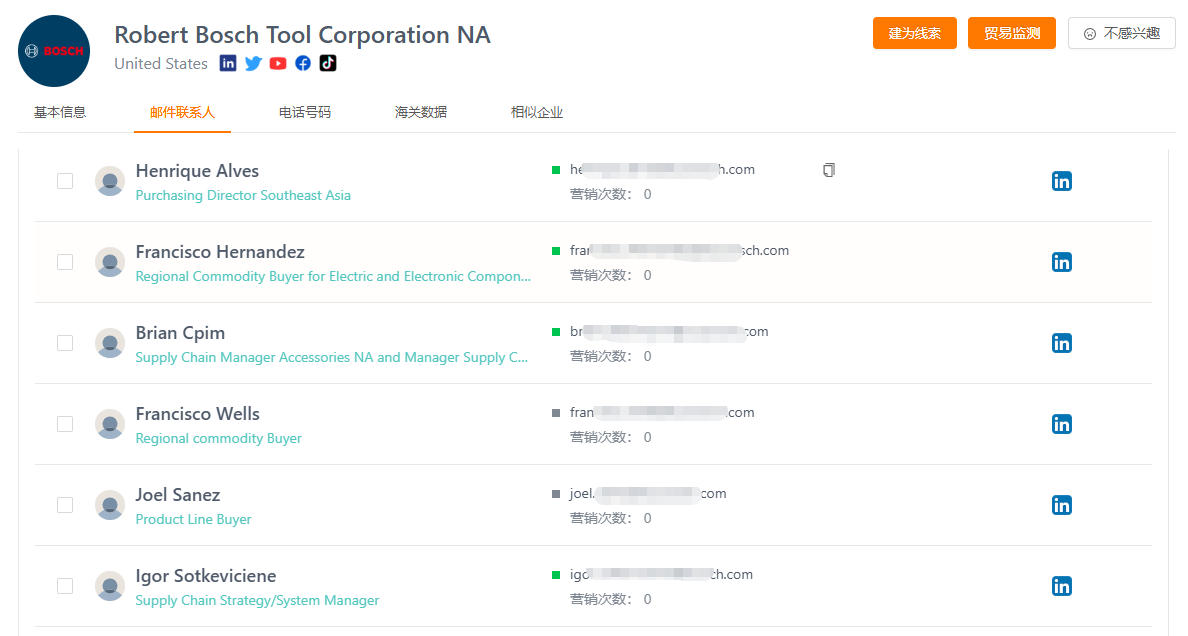Click Brian Cpim's blurred email address
The height and width of the screenshot is (636, 1188).
click(x=669, y=332)
